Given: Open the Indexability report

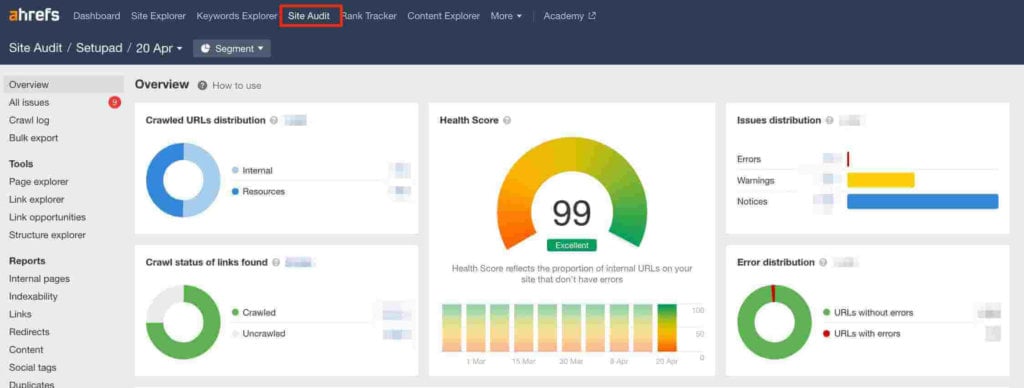Looking at the screenshot, I should pos(33,297).
